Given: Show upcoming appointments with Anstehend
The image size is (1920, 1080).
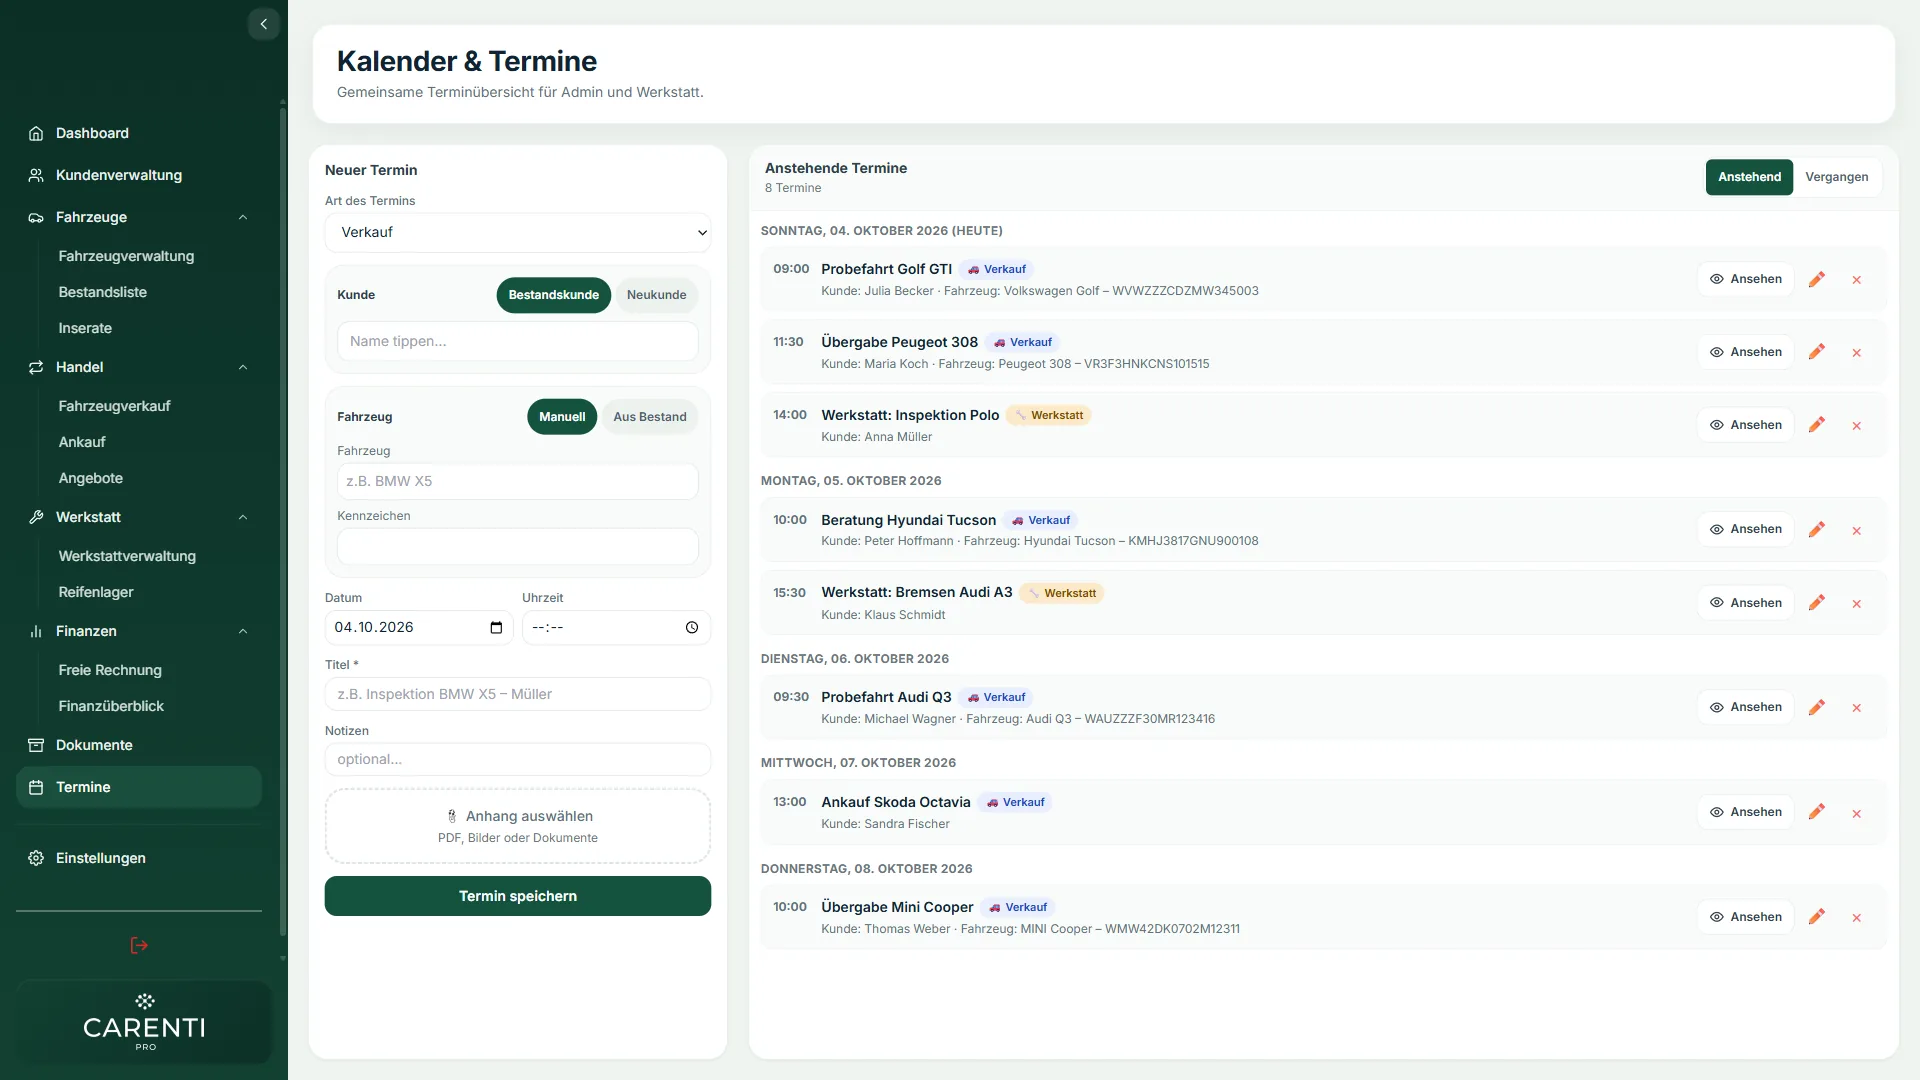Looking at the screenshot, I should point(1749,177).
